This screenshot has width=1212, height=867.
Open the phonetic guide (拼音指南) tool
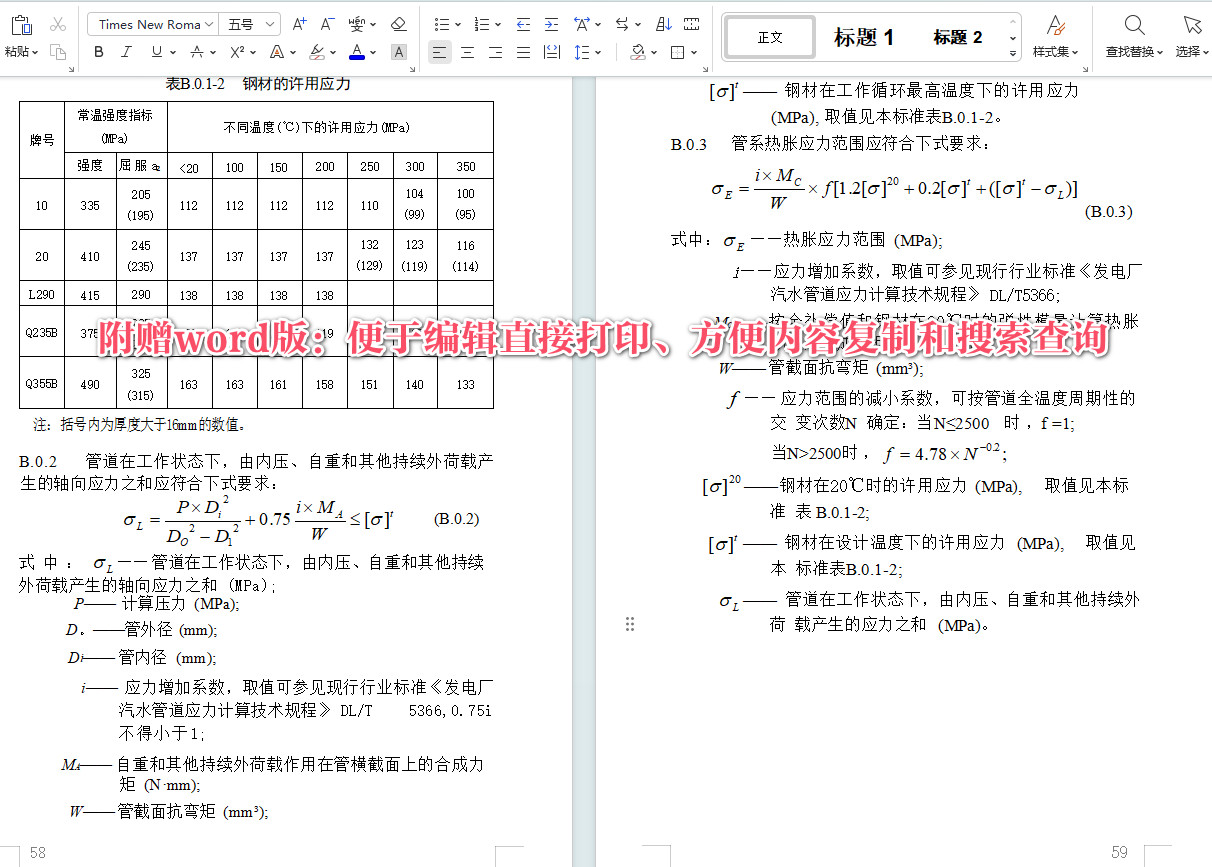click(x=357, y=24)
